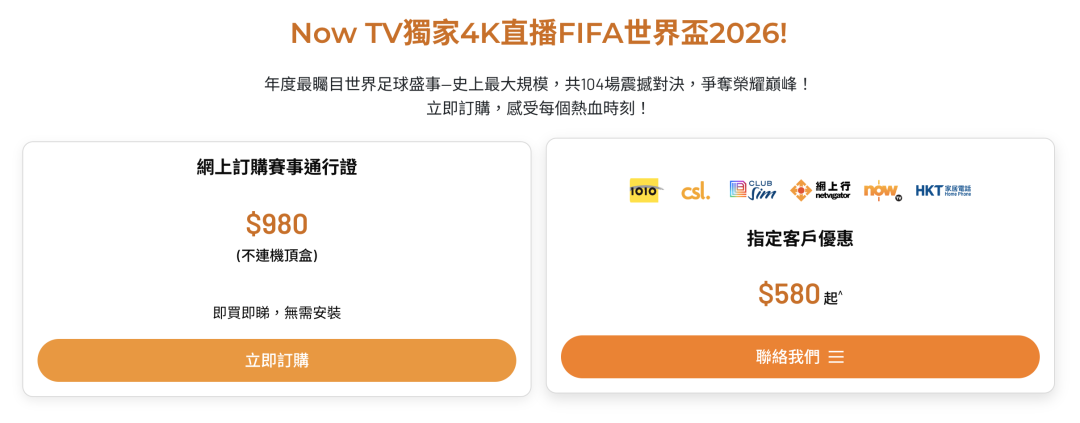Viewport: 1080px width, 423px height.
Task: Click the 起^ footnote marker beside $580
Action: point(833,298)
